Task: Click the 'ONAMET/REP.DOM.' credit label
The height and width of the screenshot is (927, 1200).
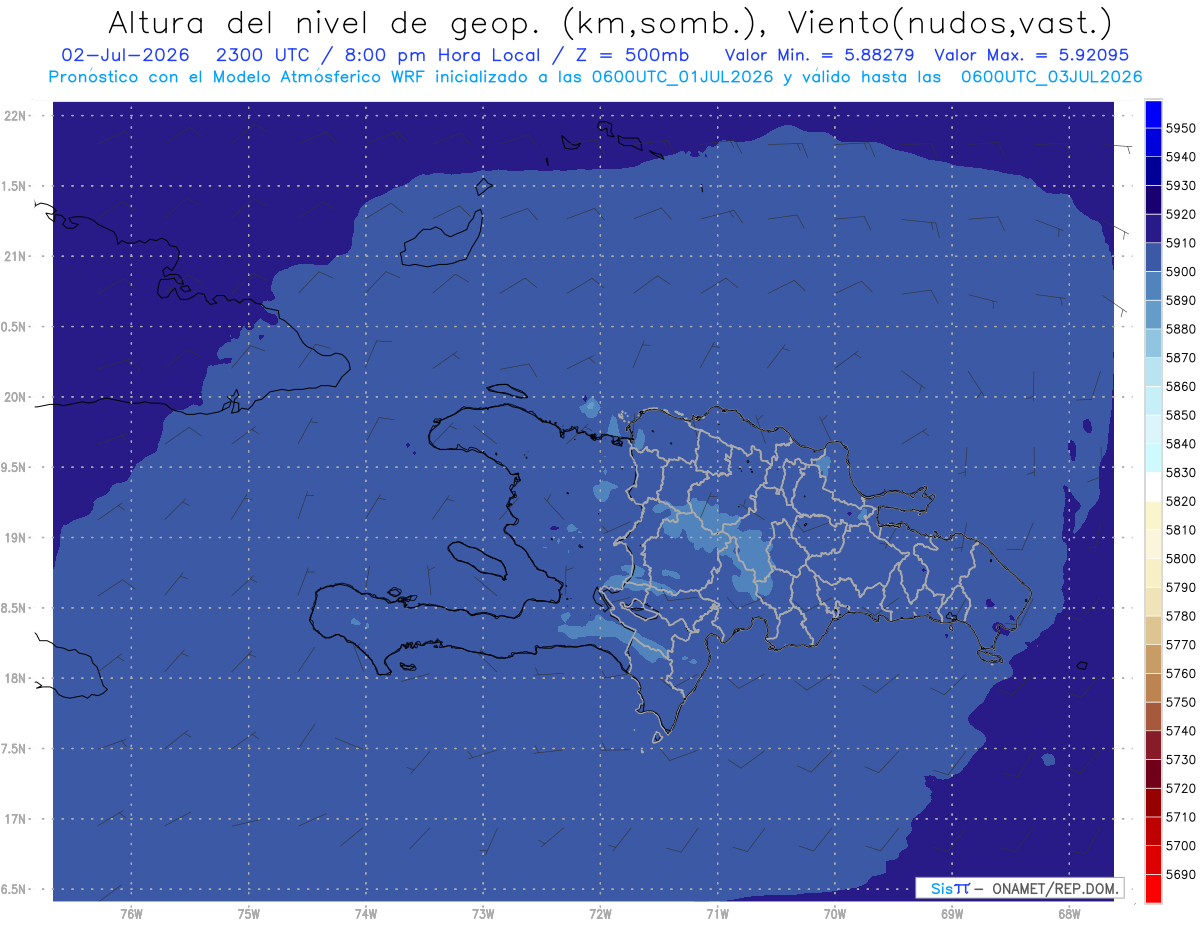Action: click(x=1054, y=887)
